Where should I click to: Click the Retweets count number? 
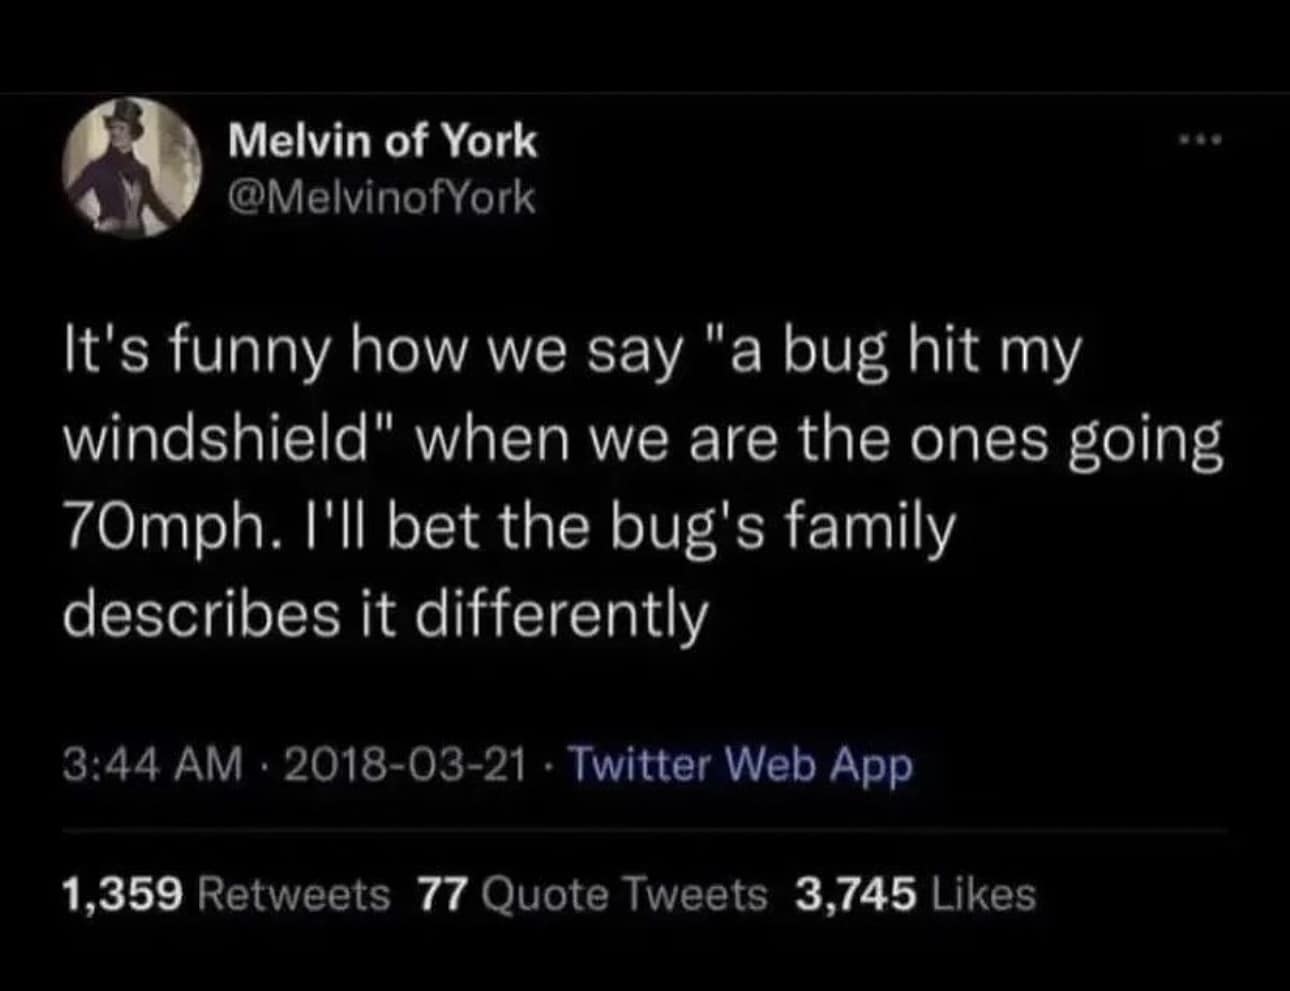click(x=120, y=894)
